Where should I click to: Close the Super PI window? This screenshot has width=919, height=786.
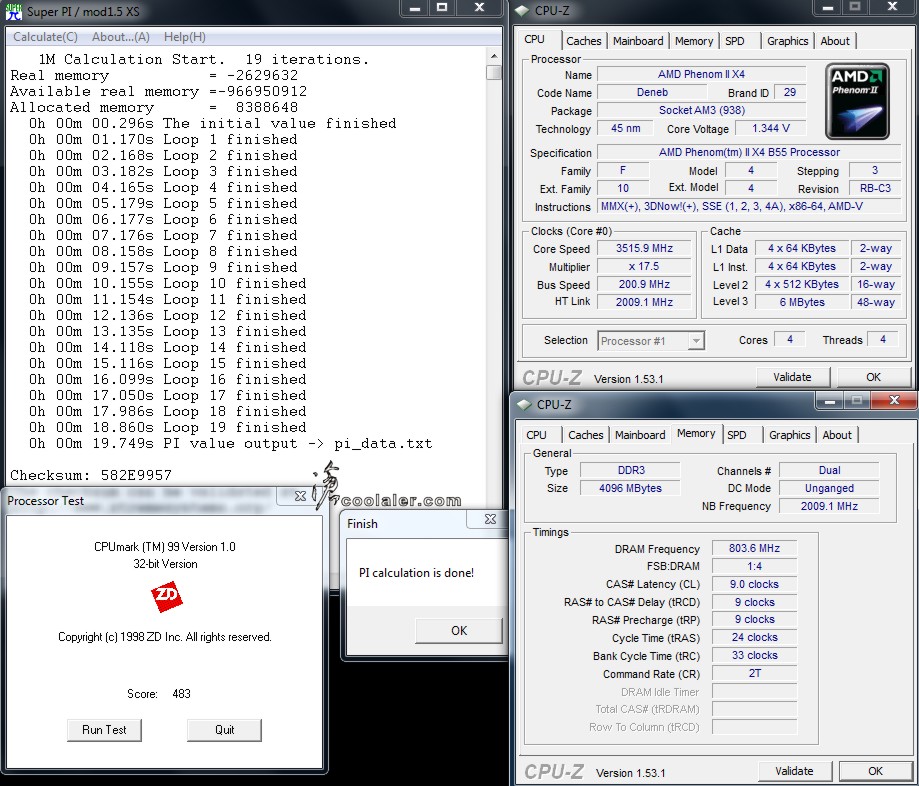(479, 8)
